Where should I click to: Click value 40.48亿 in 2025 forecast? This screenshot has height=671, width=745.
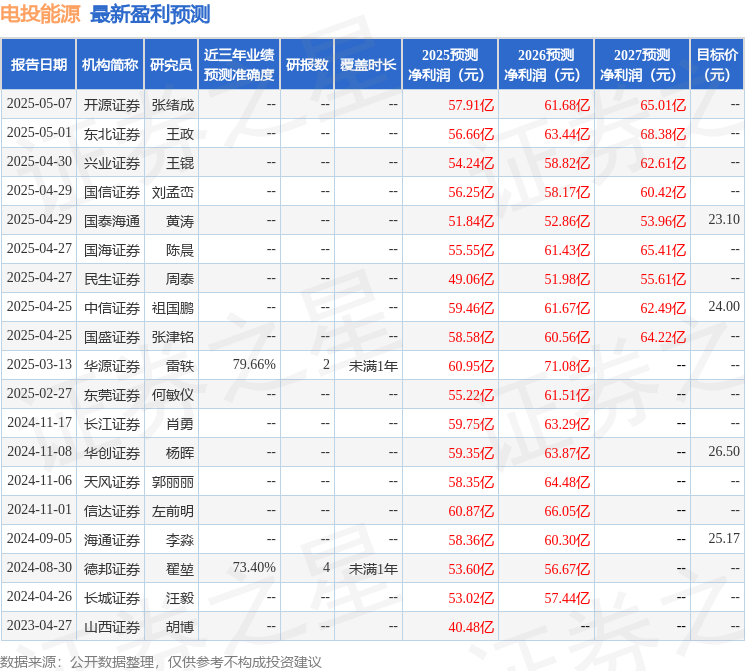click(471, 627)
